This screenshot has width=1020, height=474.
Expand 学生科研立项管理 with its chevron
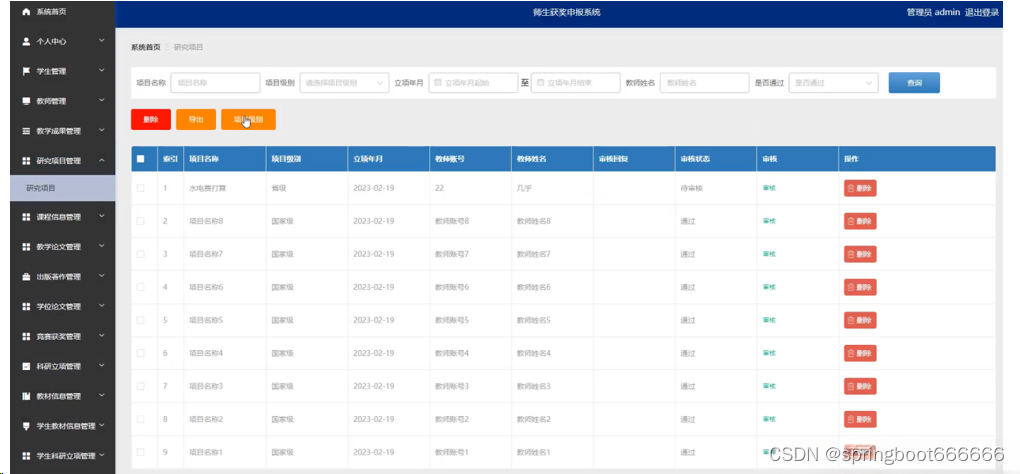click(102, 455)
